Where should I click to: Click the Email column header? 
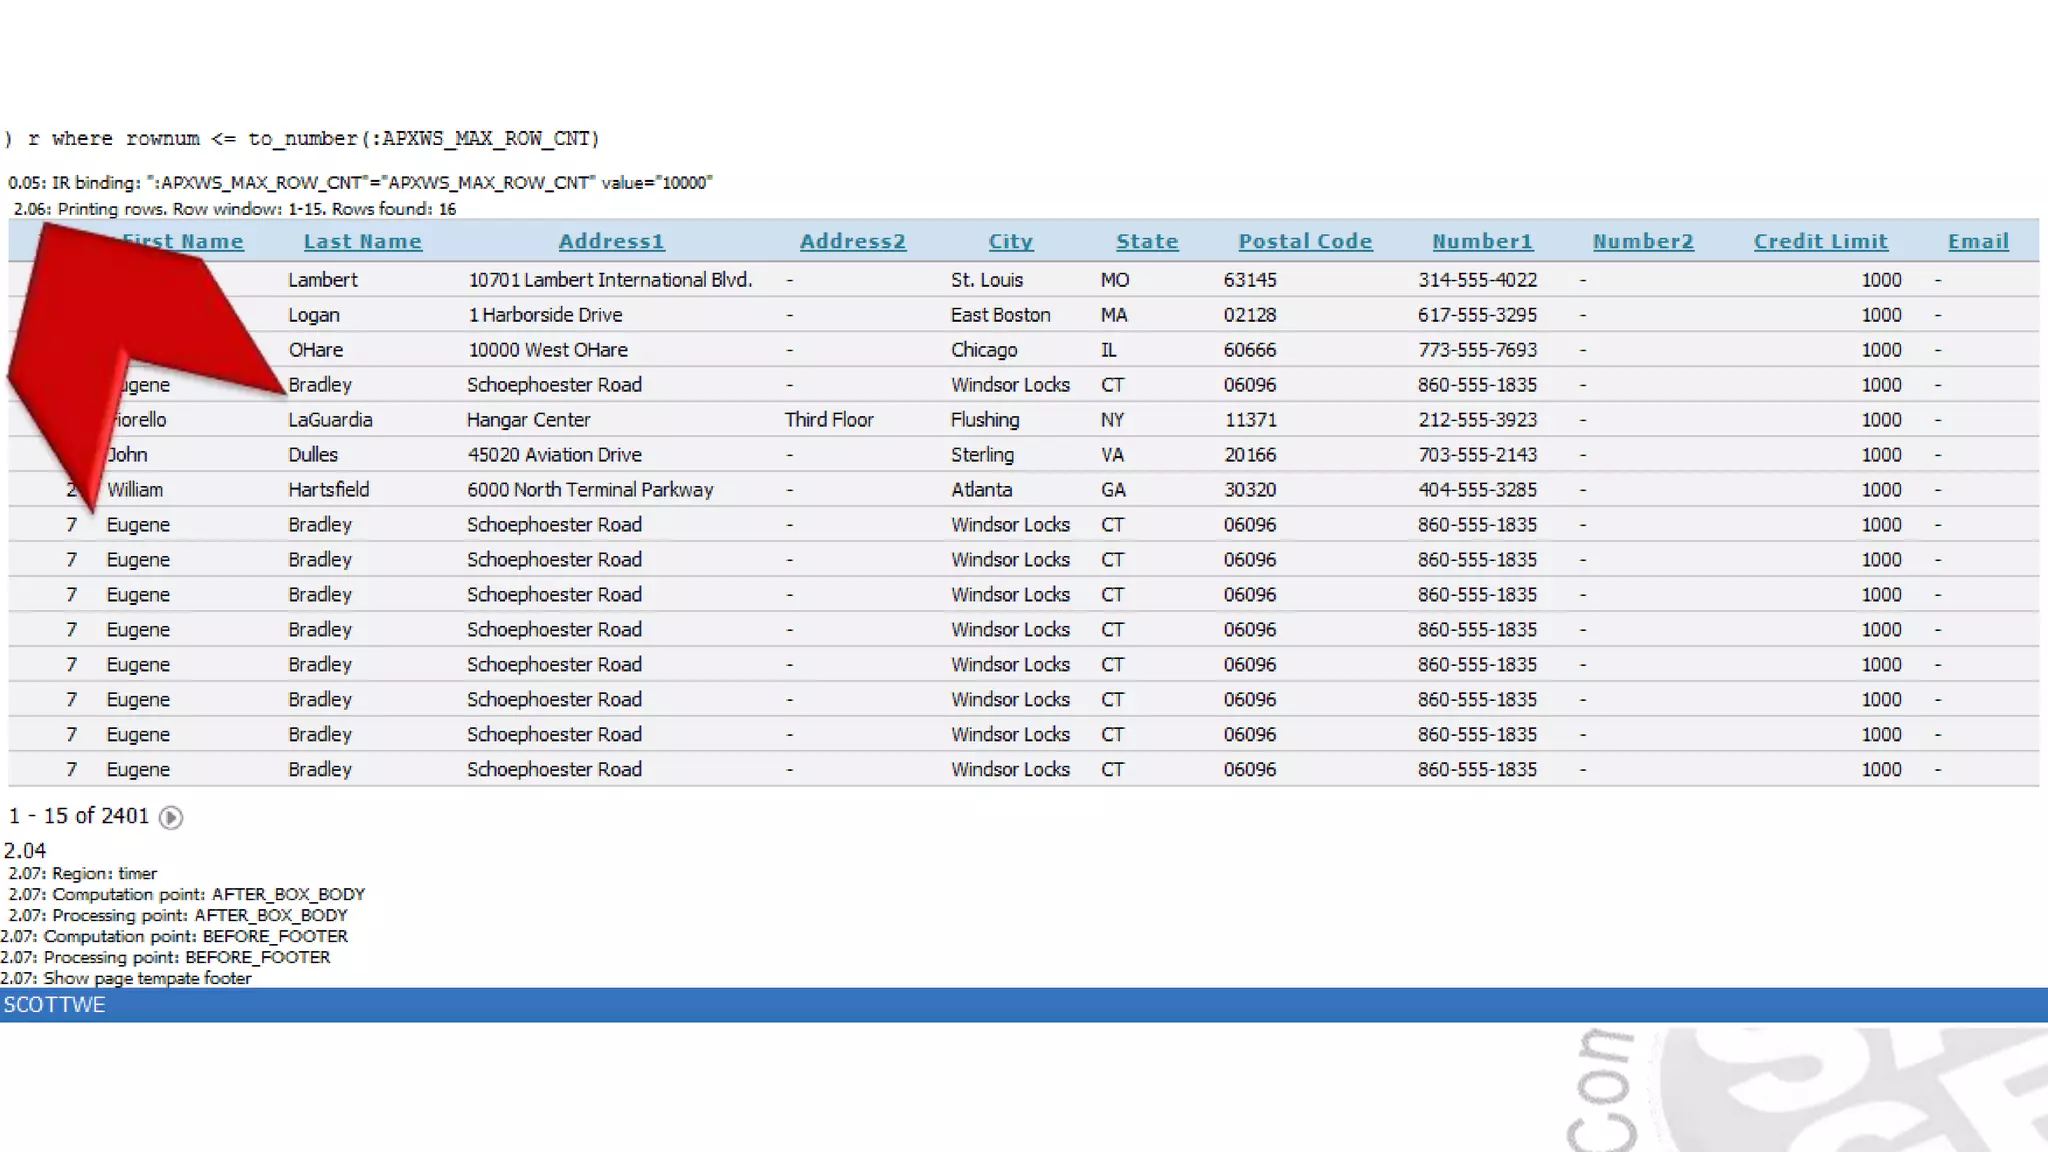point(1977,241)
